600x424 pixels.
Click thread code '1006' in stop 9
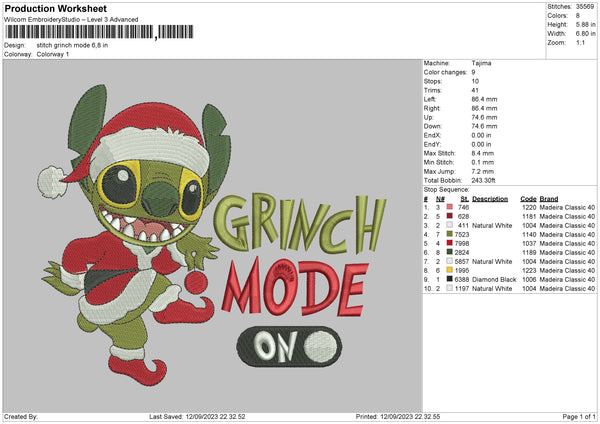[529, 279]
